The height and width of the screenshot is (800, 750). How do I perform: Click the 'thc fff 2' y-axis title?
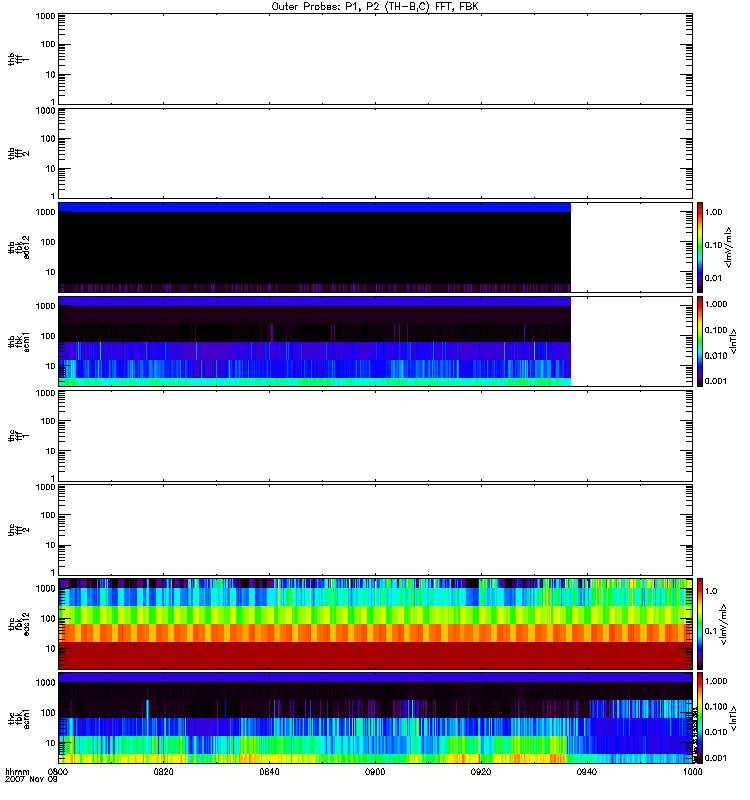click(18, 530)
